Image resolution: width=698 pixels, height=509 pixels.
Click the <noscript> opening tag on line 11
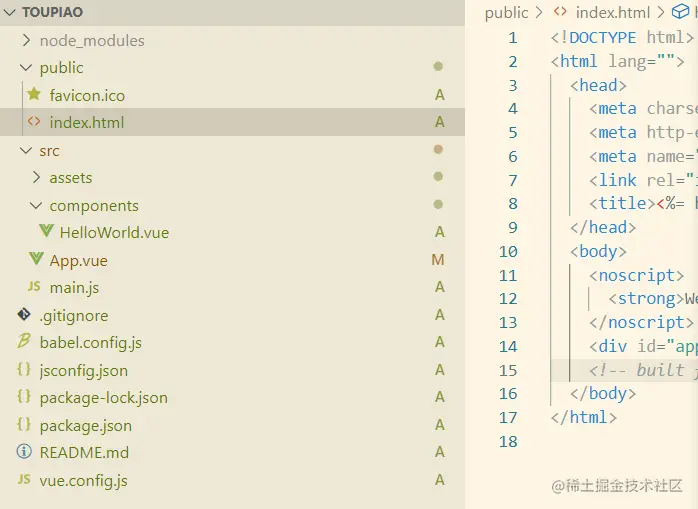pos(637,276)
